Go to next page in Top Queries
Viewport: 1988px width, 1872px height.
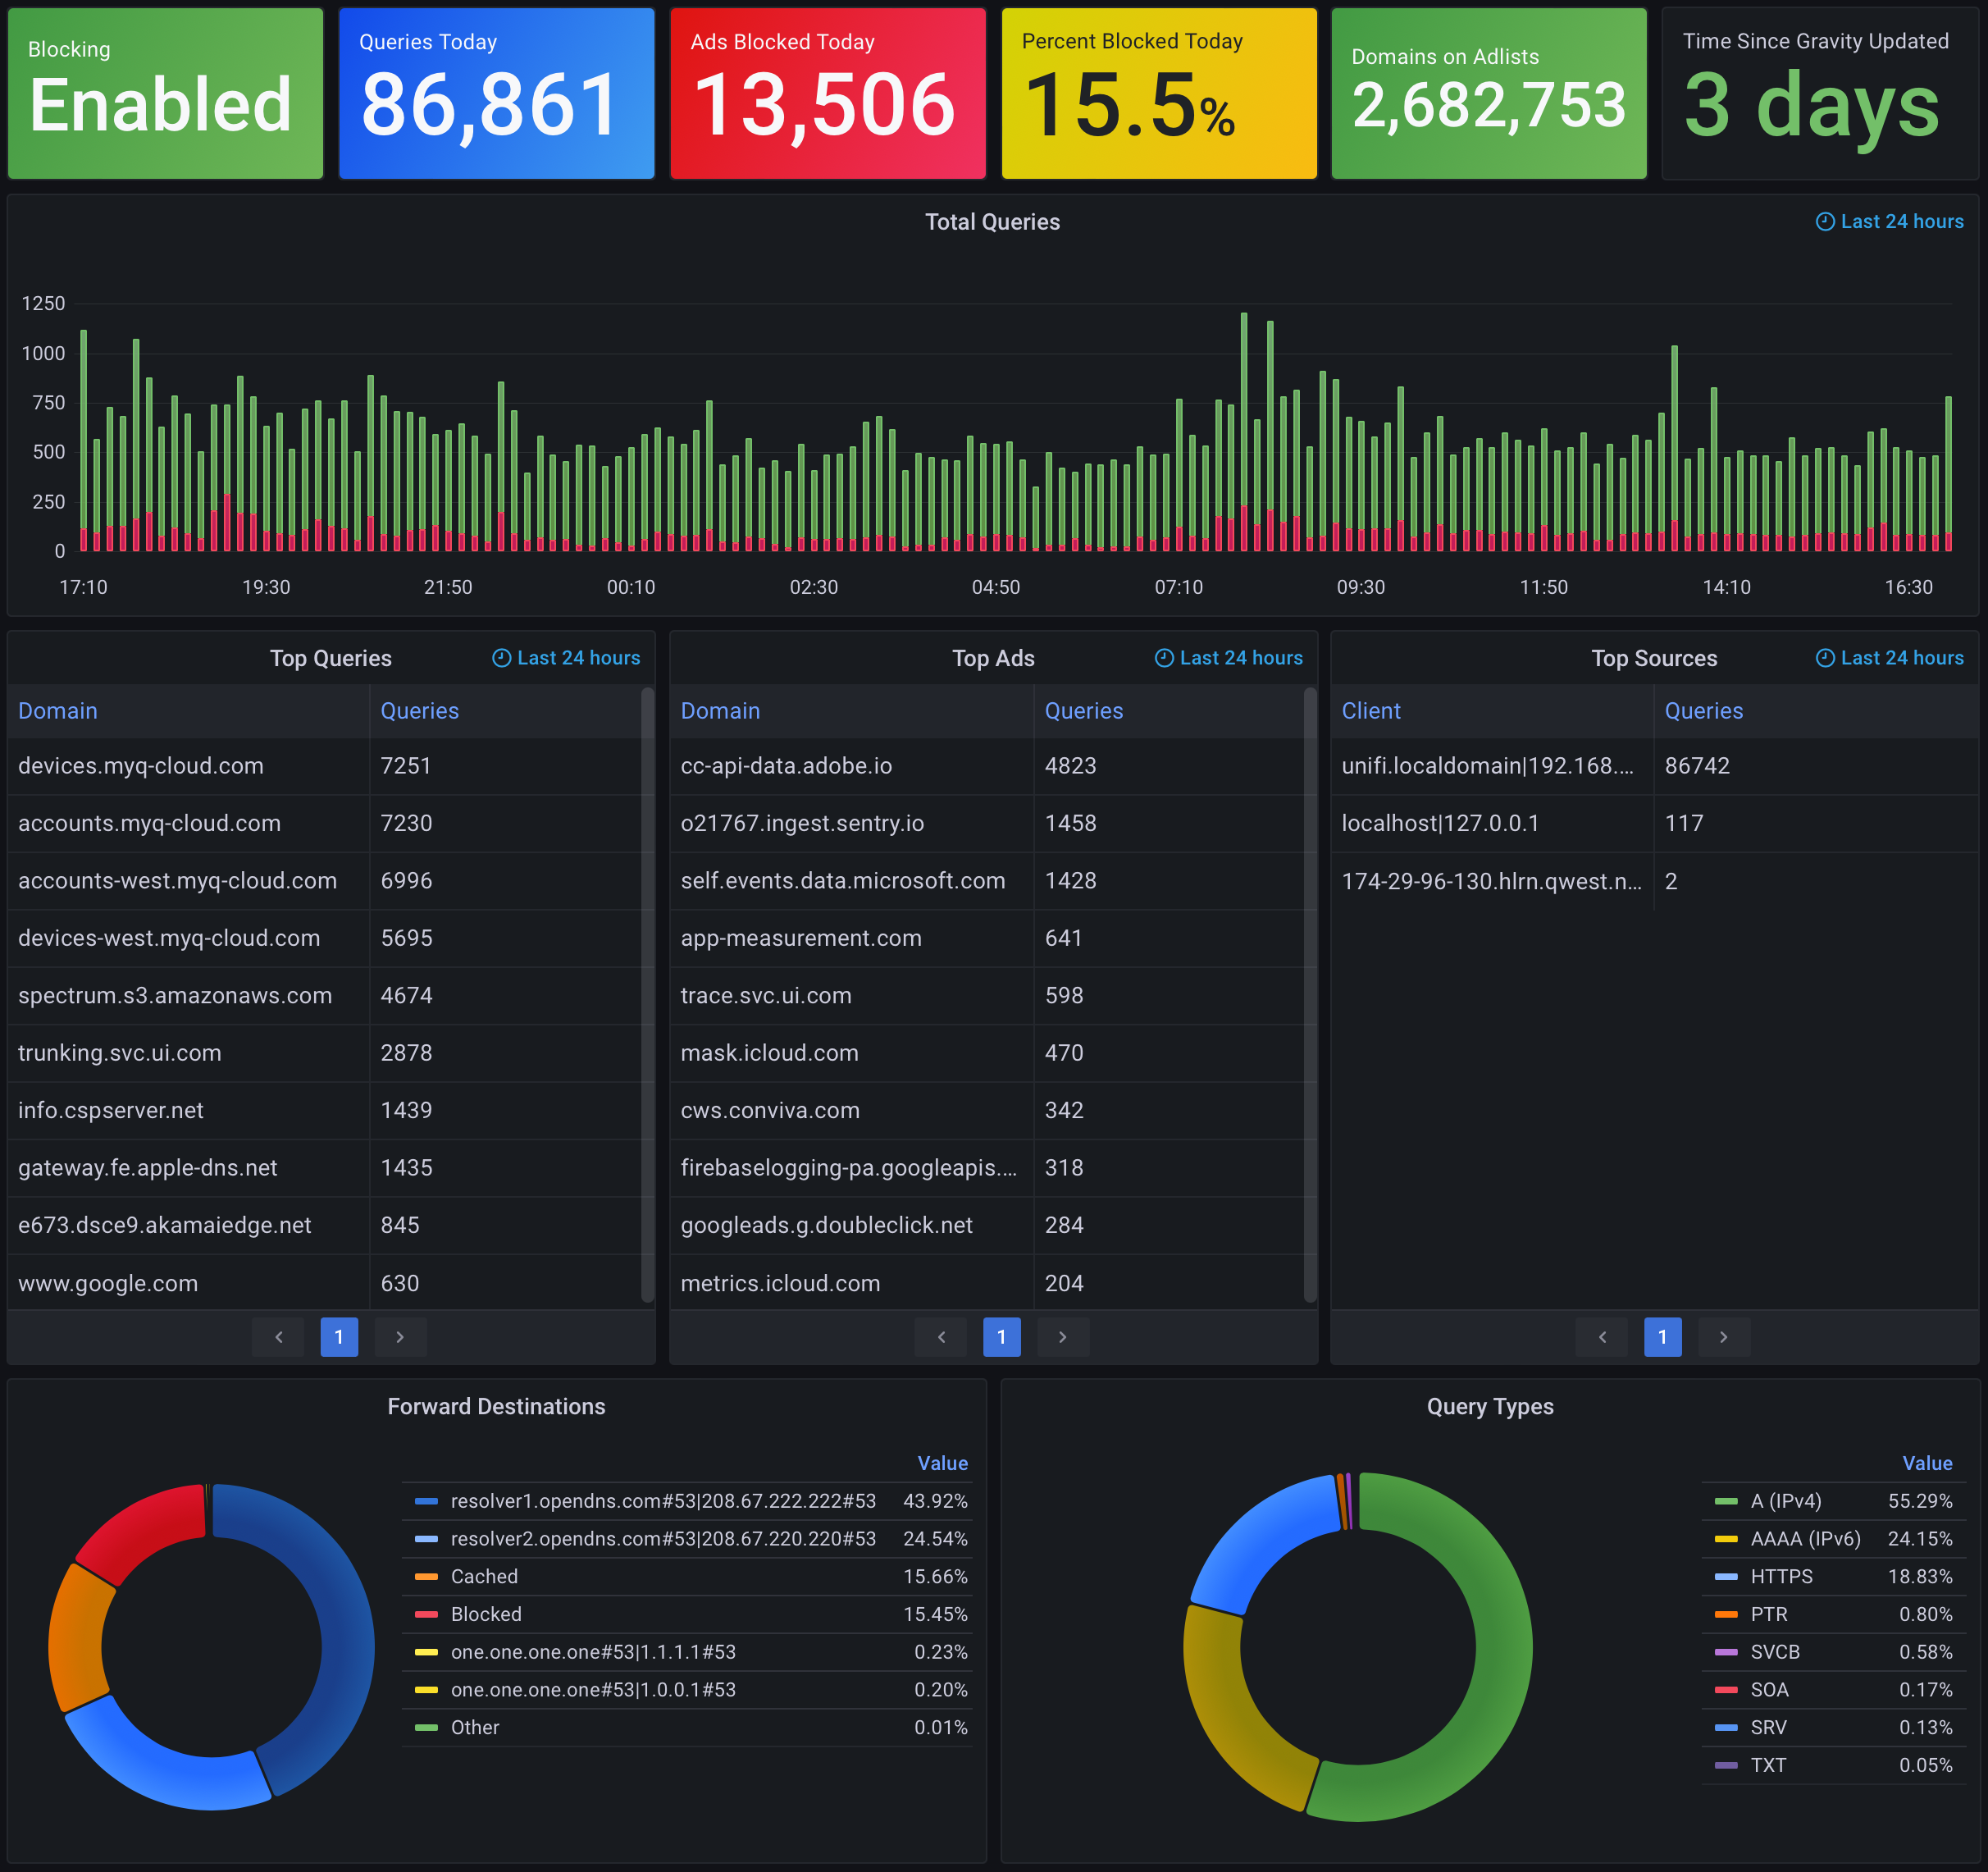pos(400,1337)
